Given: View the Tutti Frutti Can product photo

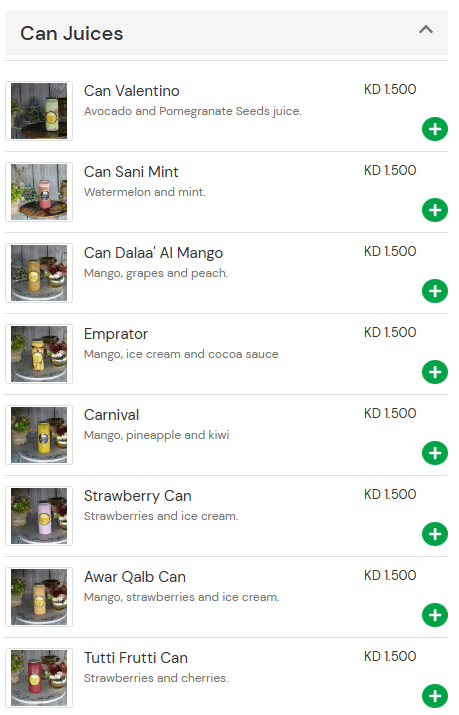Looking at the screenshot, I should click(39, 678).
